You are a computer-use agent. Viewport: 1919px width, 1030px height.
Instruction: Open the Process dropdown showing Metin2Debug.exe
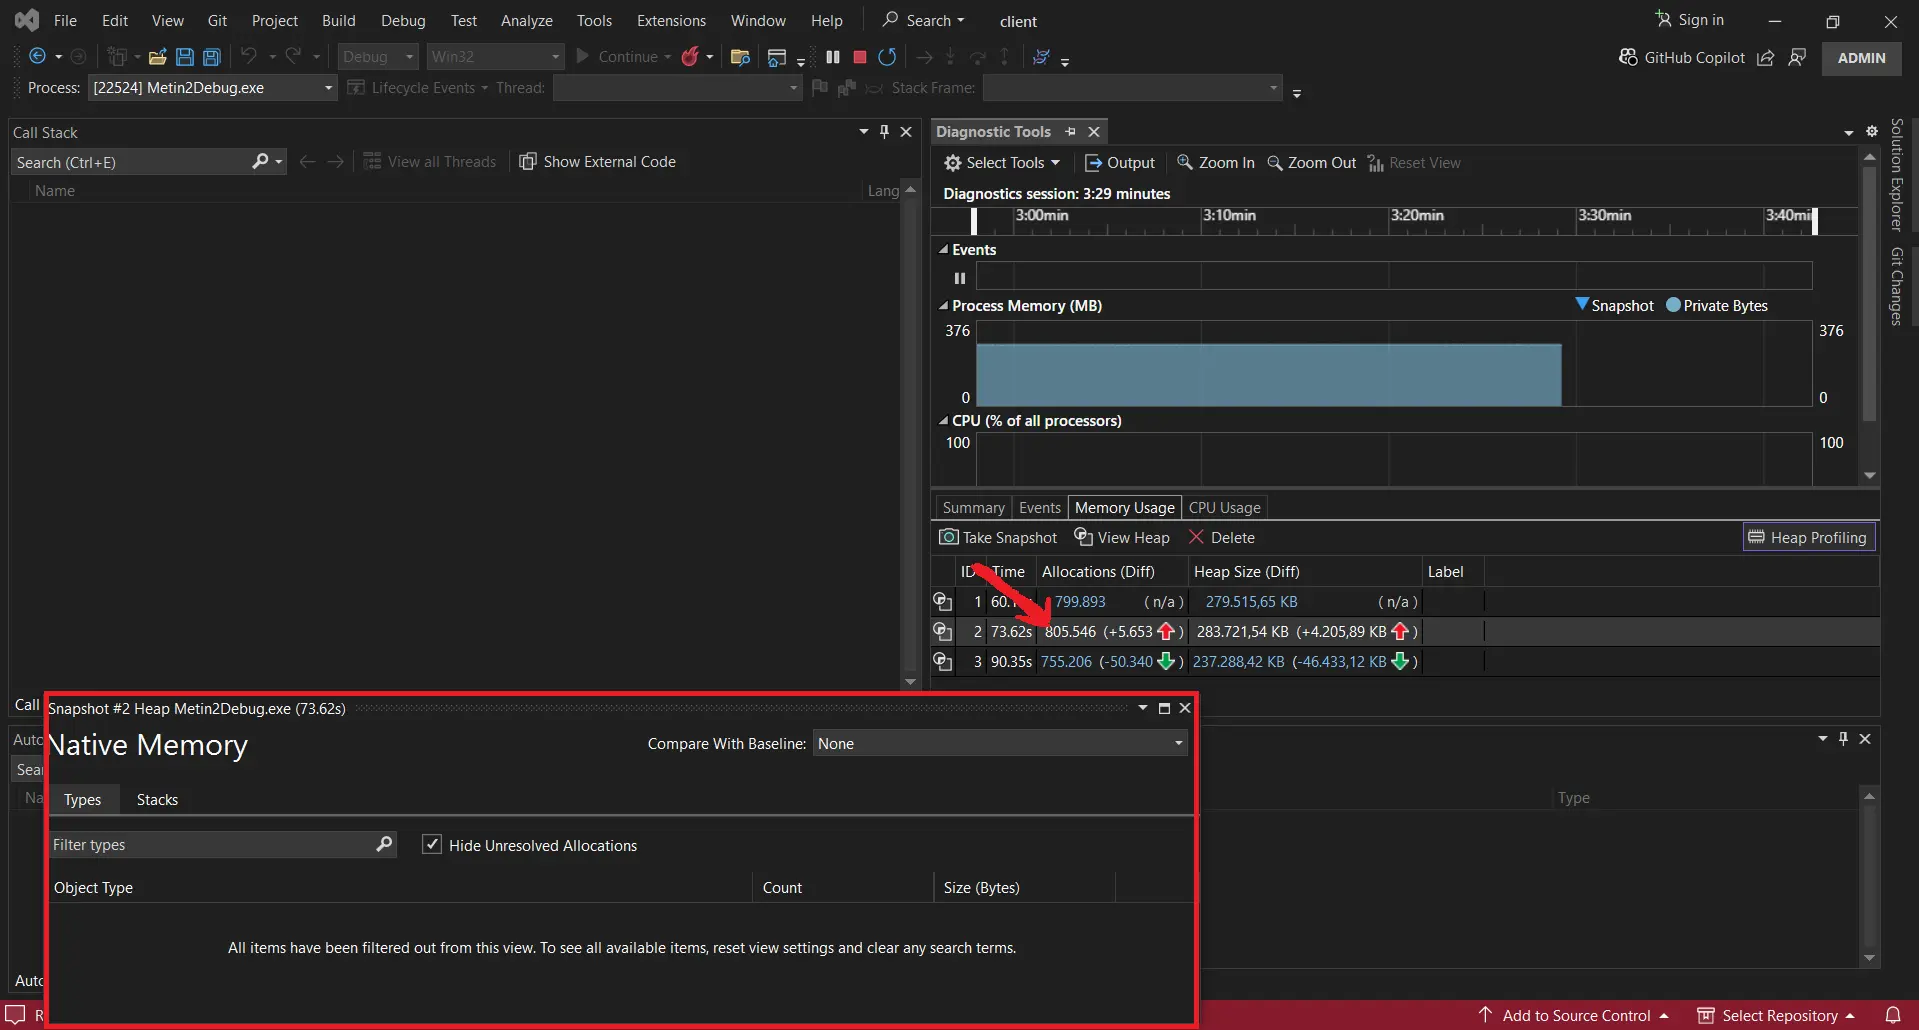(326, 88)
